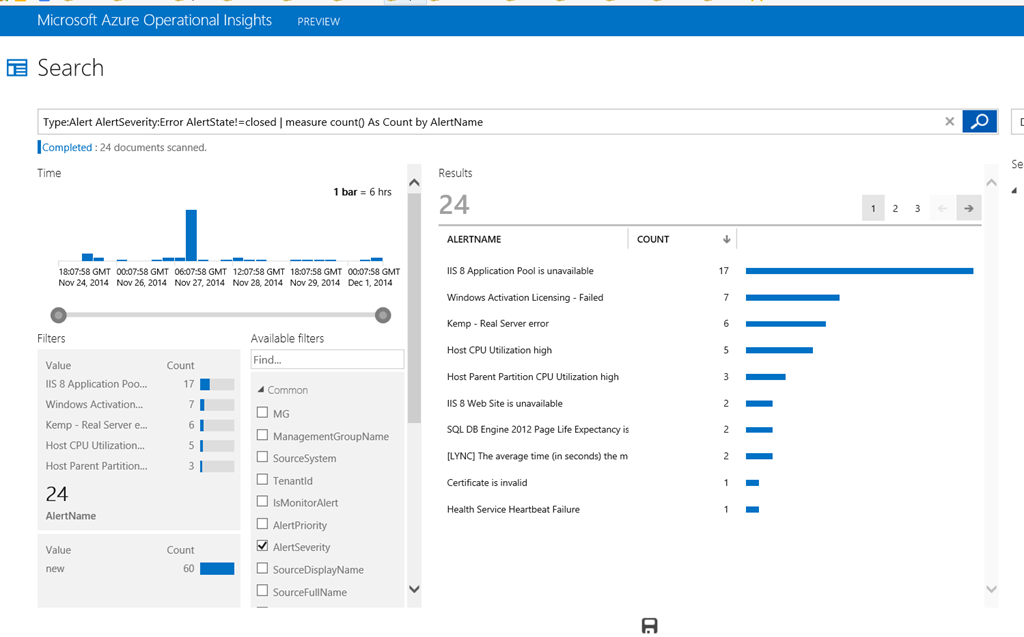
Task: Open IIS 8 Application Pool unavailable result
Action: click(520, 271)
